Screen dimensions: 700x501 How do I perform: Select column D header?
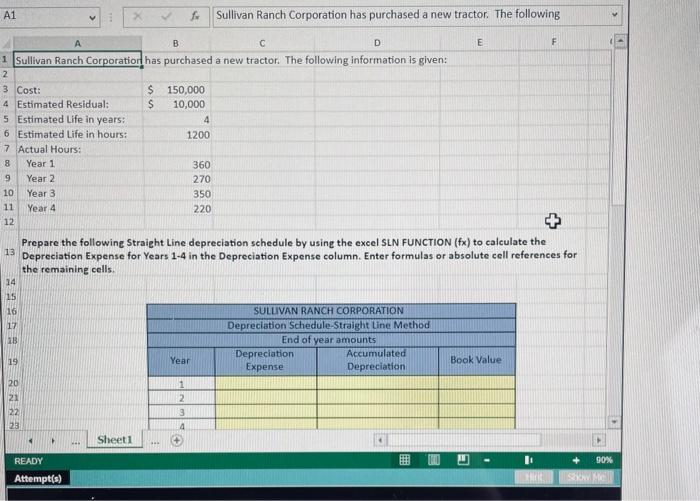point(377,43)
